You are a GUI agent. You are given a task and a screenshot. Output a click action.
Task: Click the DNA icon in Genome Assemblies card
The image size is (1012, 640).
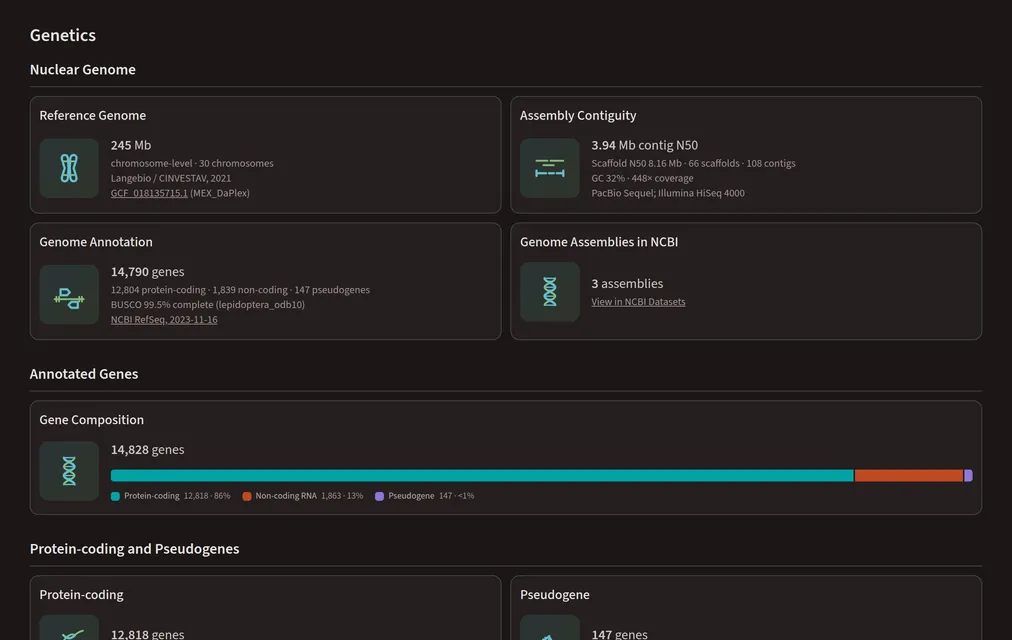550,292
